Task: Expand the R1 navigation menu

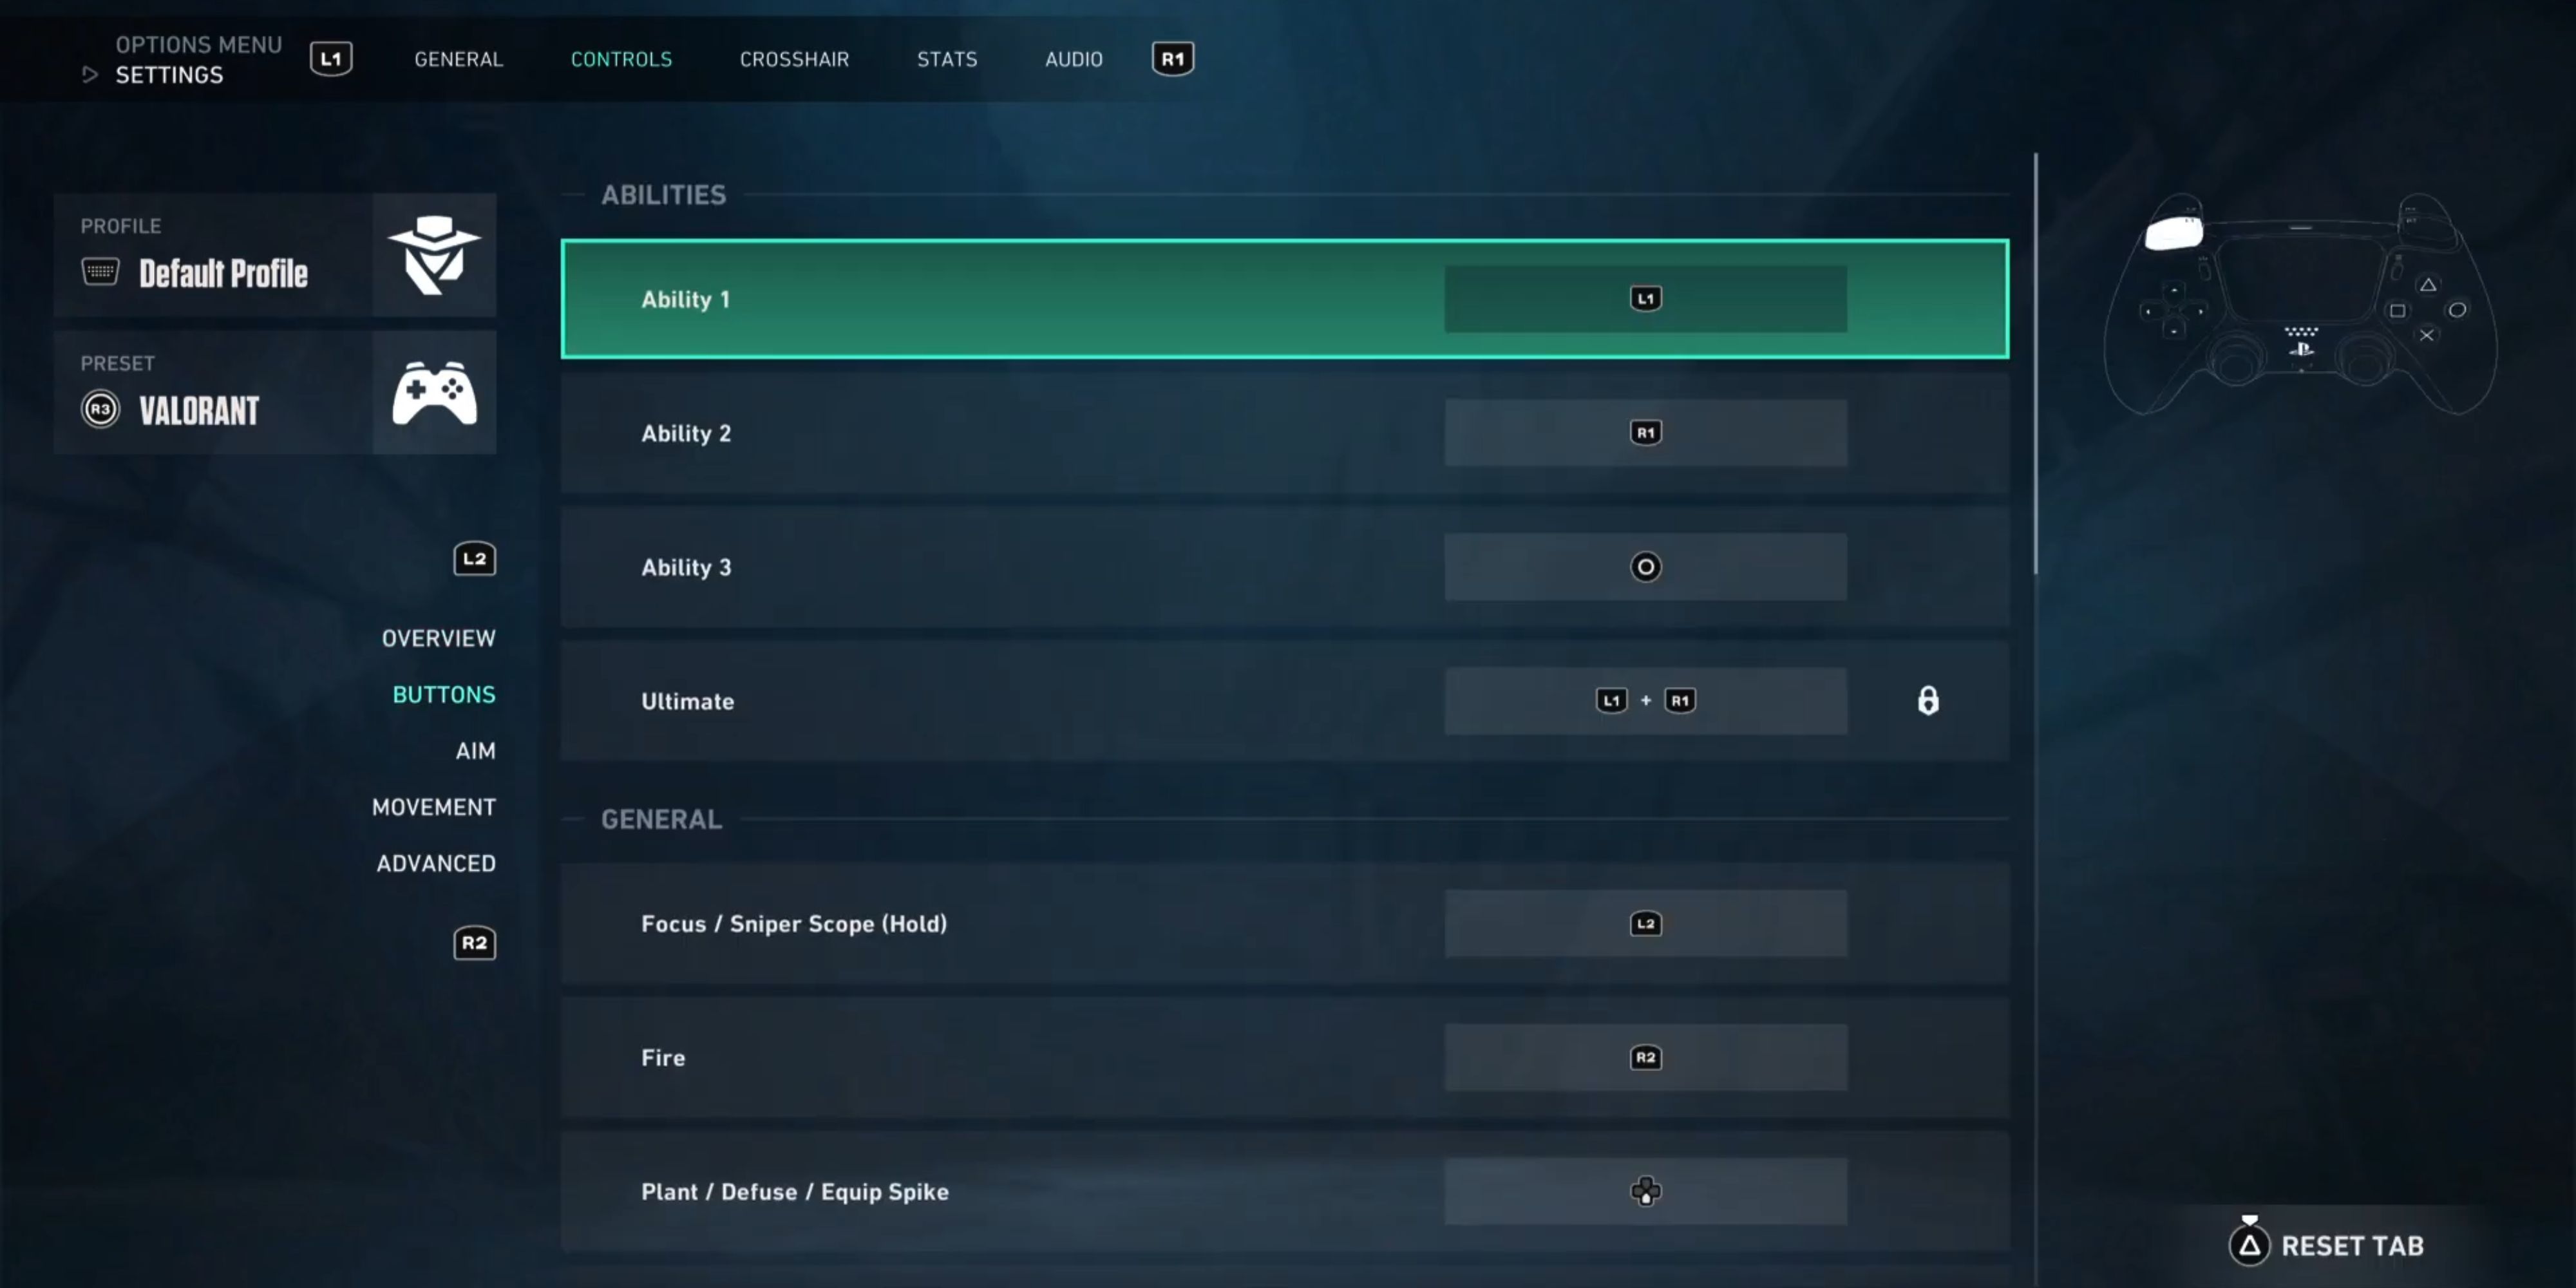Action: 1171,59
